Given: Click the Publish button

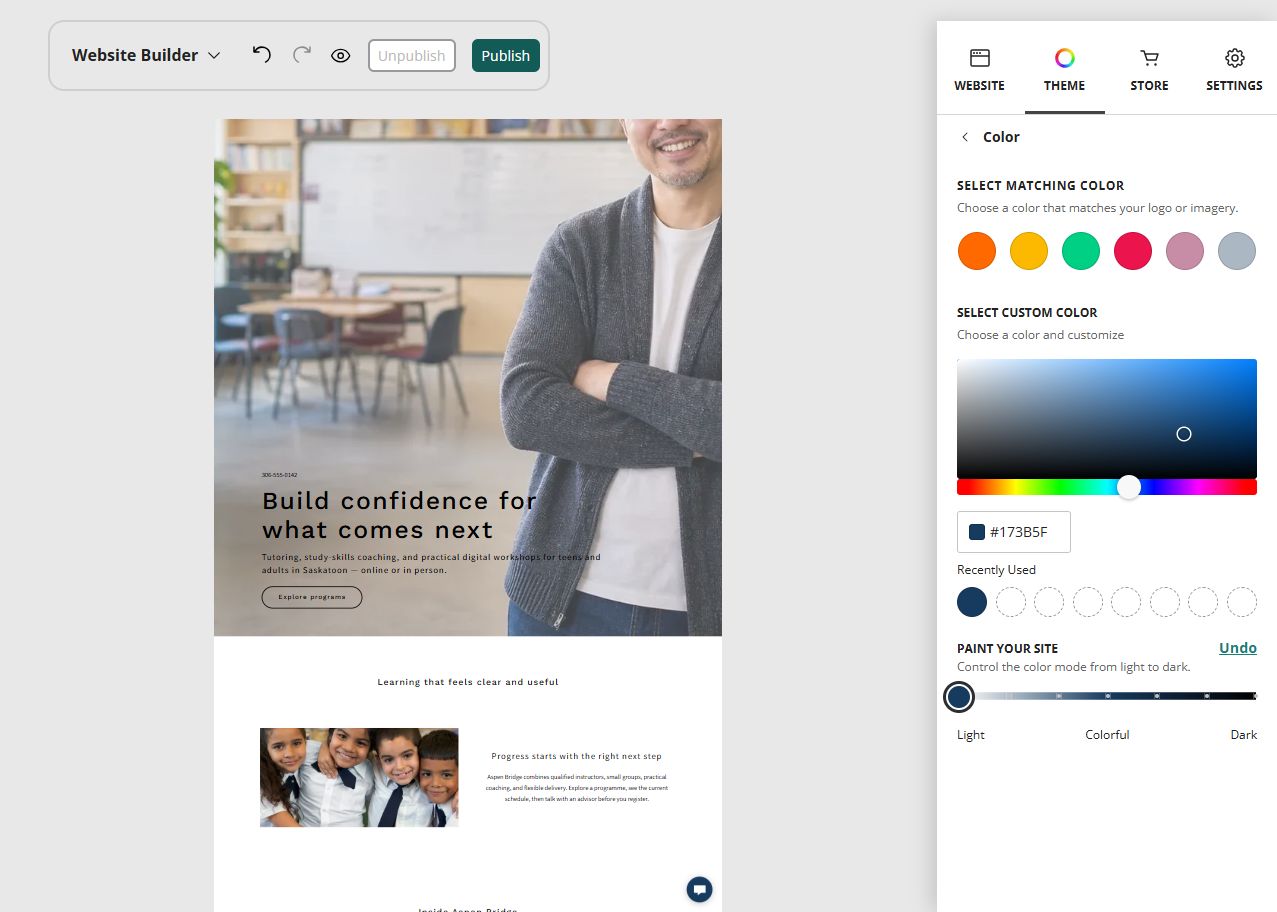Looking at the screenshot, I should click(x=505, y=55).
